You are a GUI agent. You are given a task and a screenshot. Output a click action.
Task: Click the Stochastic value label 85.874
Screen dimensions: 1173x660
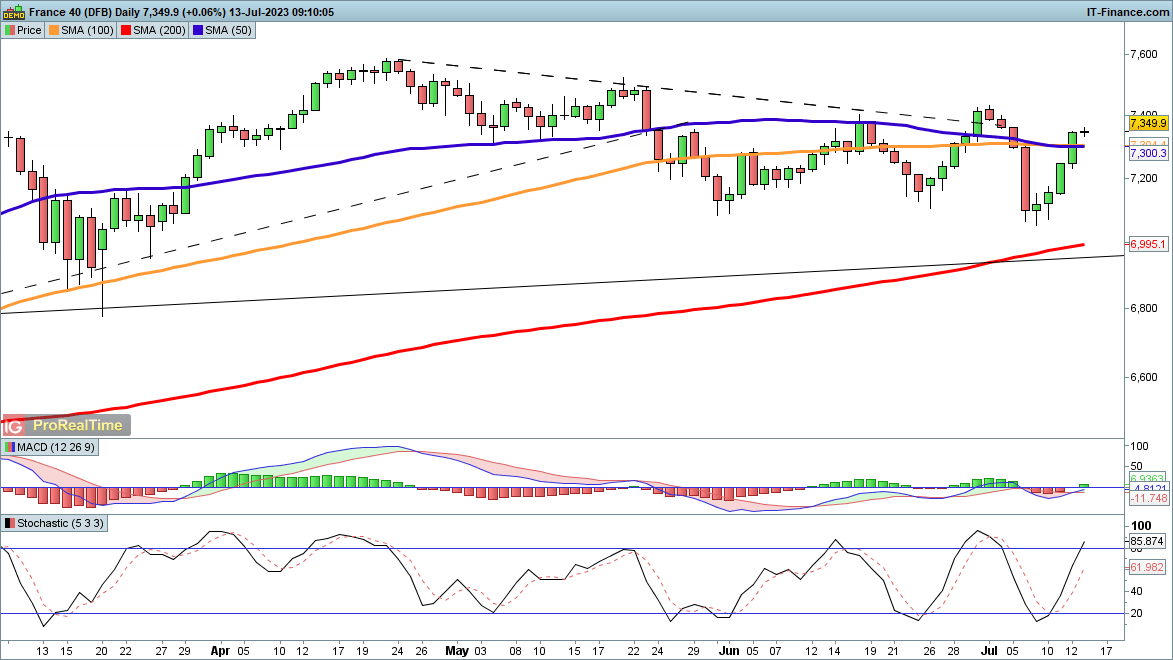(1147, 540)
